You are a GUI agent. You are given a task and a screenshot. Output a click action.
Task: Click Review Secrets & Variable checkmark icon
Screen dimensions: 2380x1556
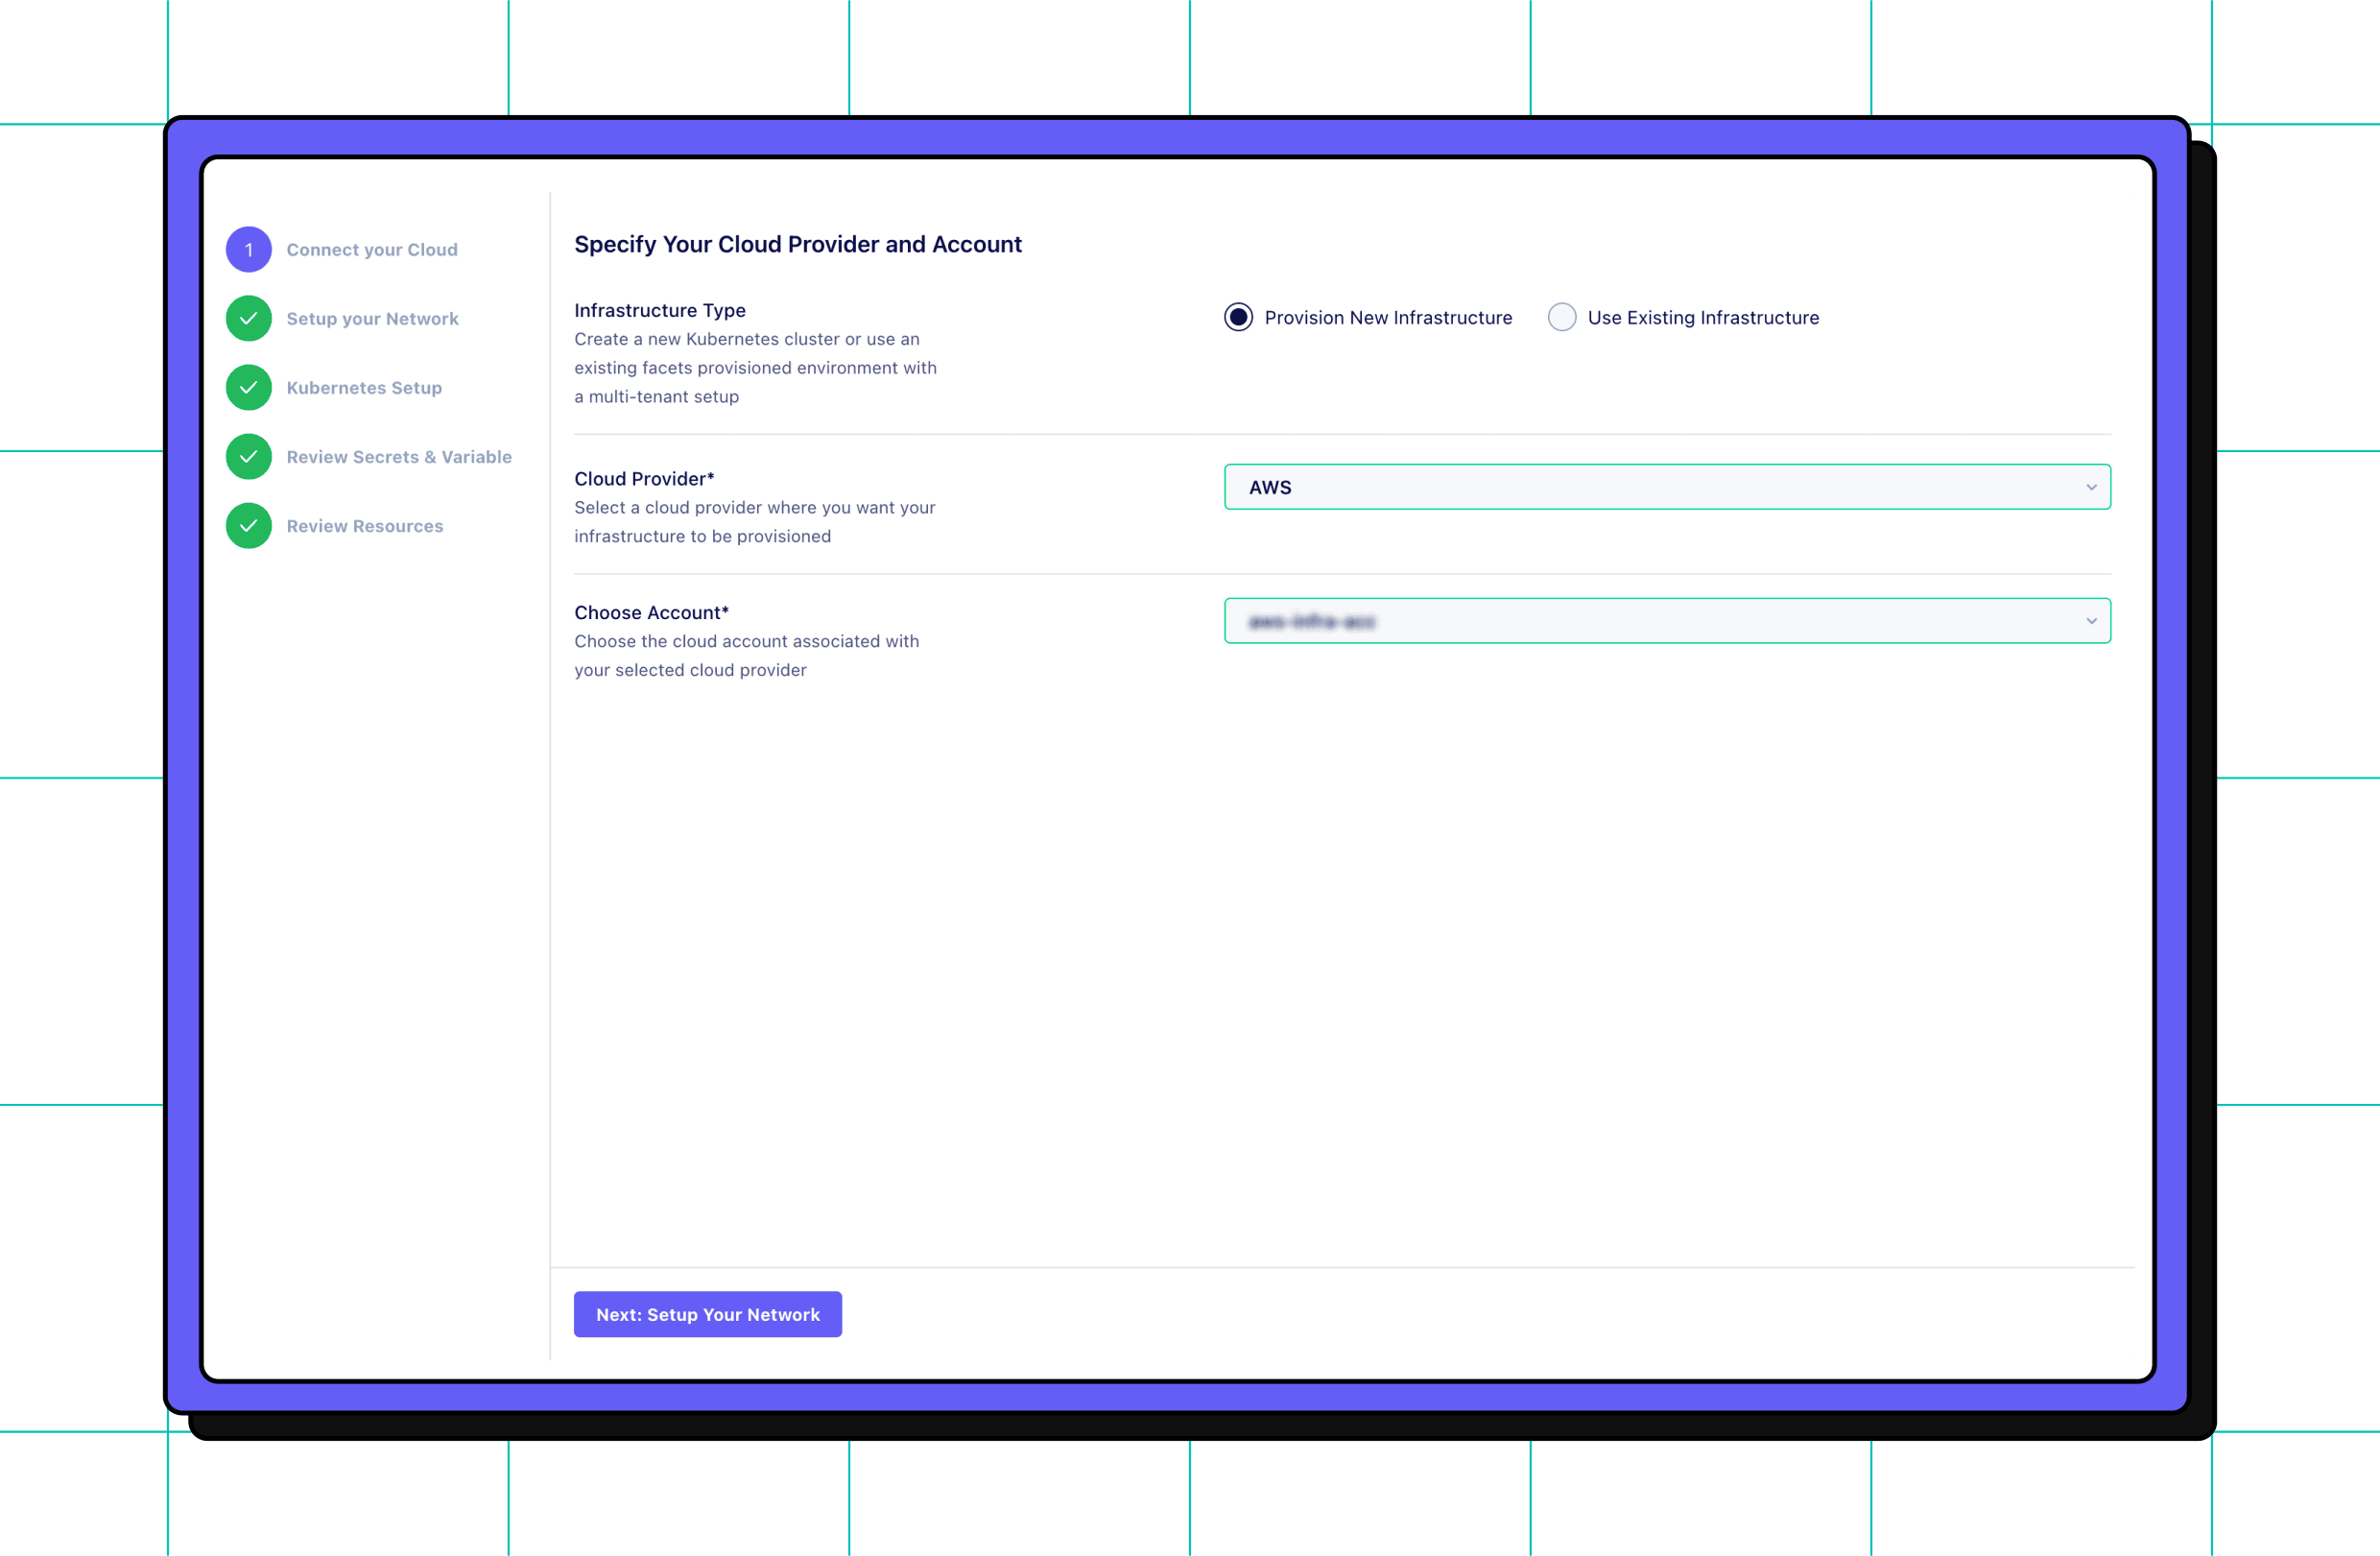tap(249, 457)
